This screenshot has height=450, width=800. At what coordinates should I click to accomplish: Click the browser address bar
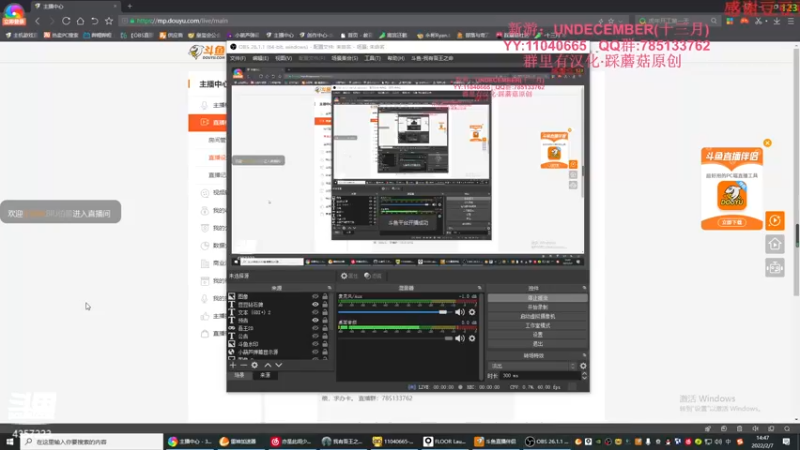pos(357,21)
